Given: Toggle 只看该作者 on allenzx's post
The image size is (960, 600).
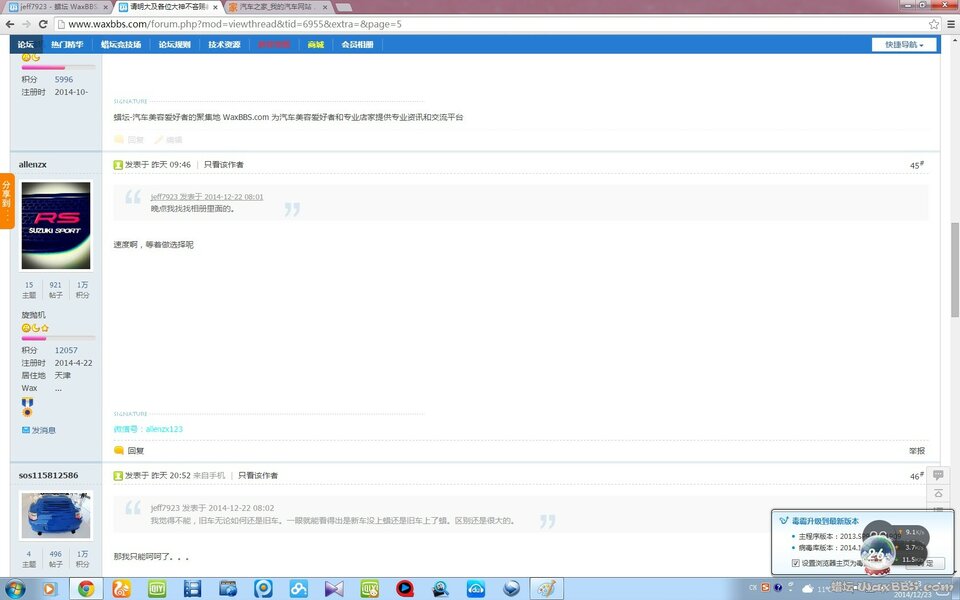Looking at the screenshot, I should [223, 164].
